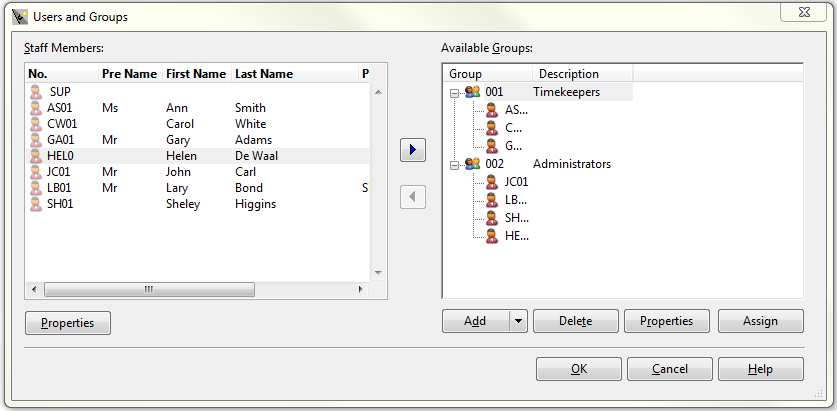837x411 pixels.
Task: Click the JC01 member icon in Administrators
Action: 492,182
